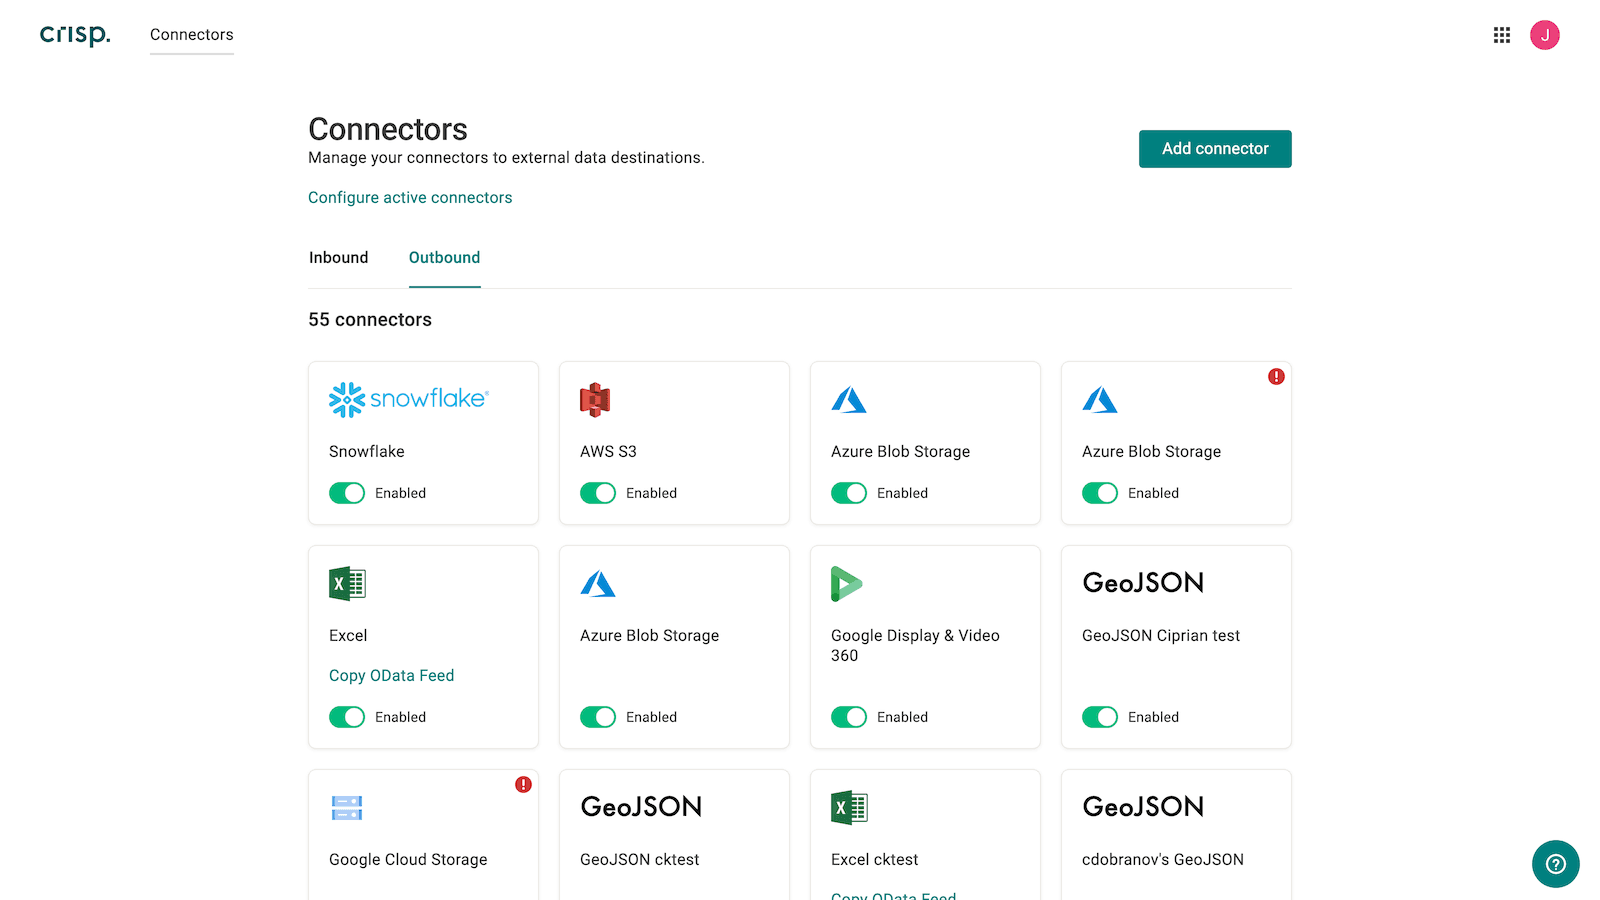Select Connectors in the top navigation

[x=191, y=34]
